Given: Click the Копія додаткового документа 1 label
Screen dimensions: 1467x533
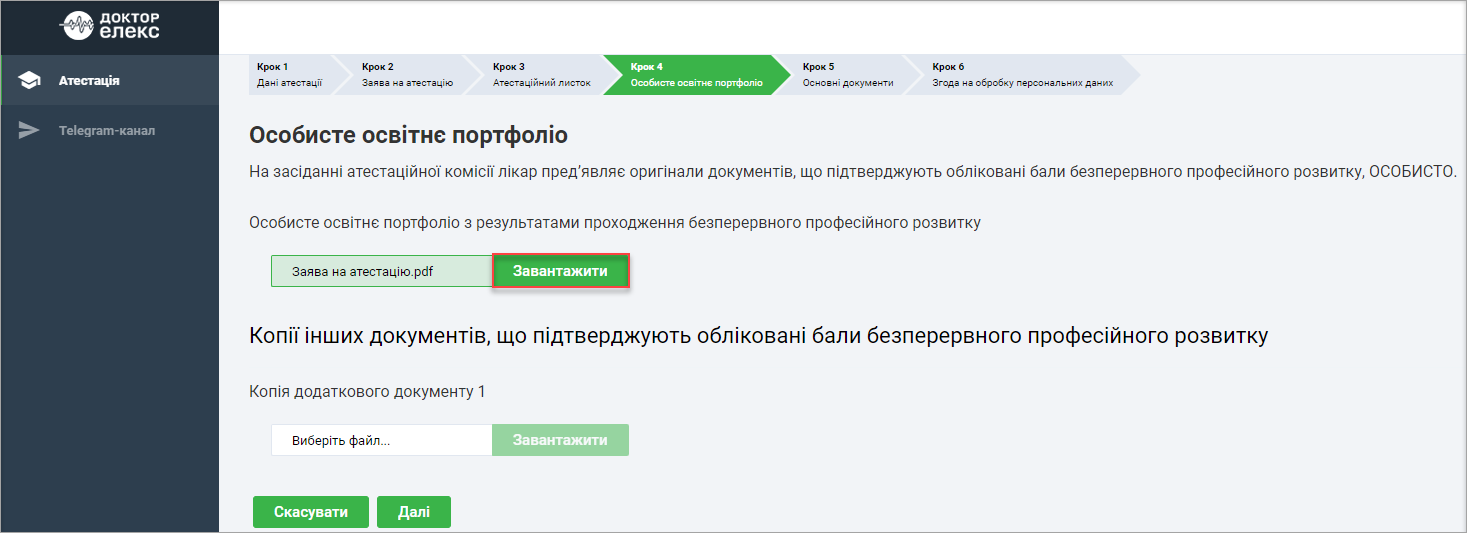Looking at the screenshot, I should 367,392.
